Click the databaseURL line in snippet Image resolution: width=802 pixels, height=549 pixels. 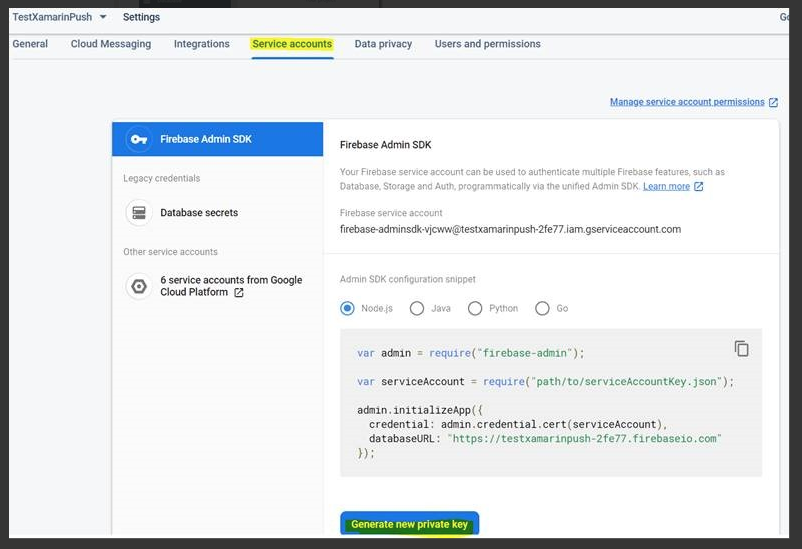pyautogui.click(x=545, y=438)
